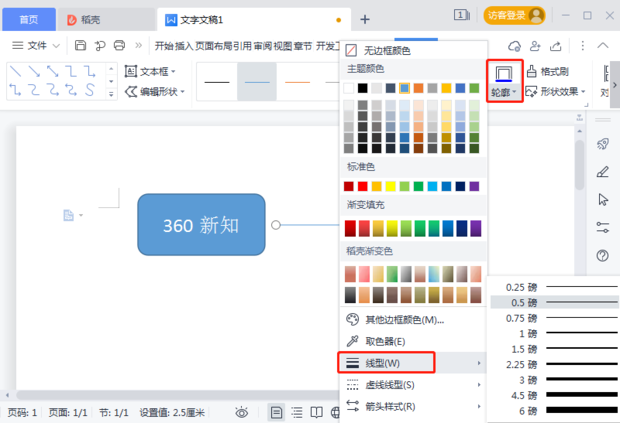Screen dimensions: 620x423
Task: Open the 箭头样式(R) arrow style submenu
Action: (413, 406)
